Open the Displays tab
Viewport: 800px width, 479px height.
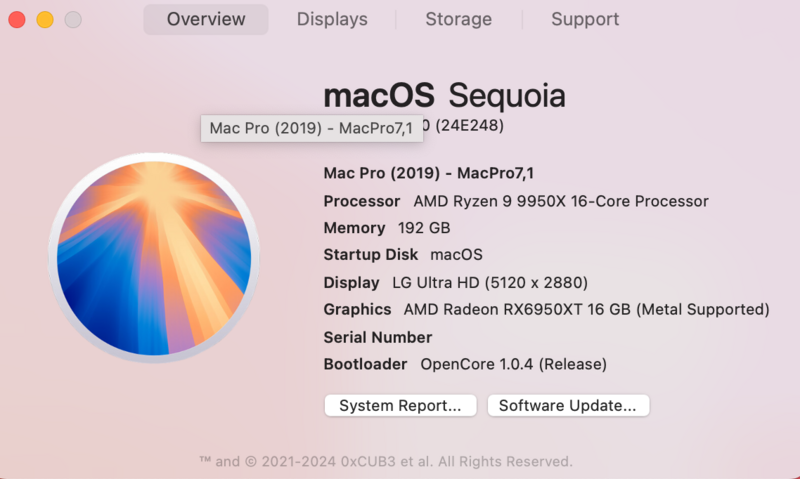coord(332,19)
